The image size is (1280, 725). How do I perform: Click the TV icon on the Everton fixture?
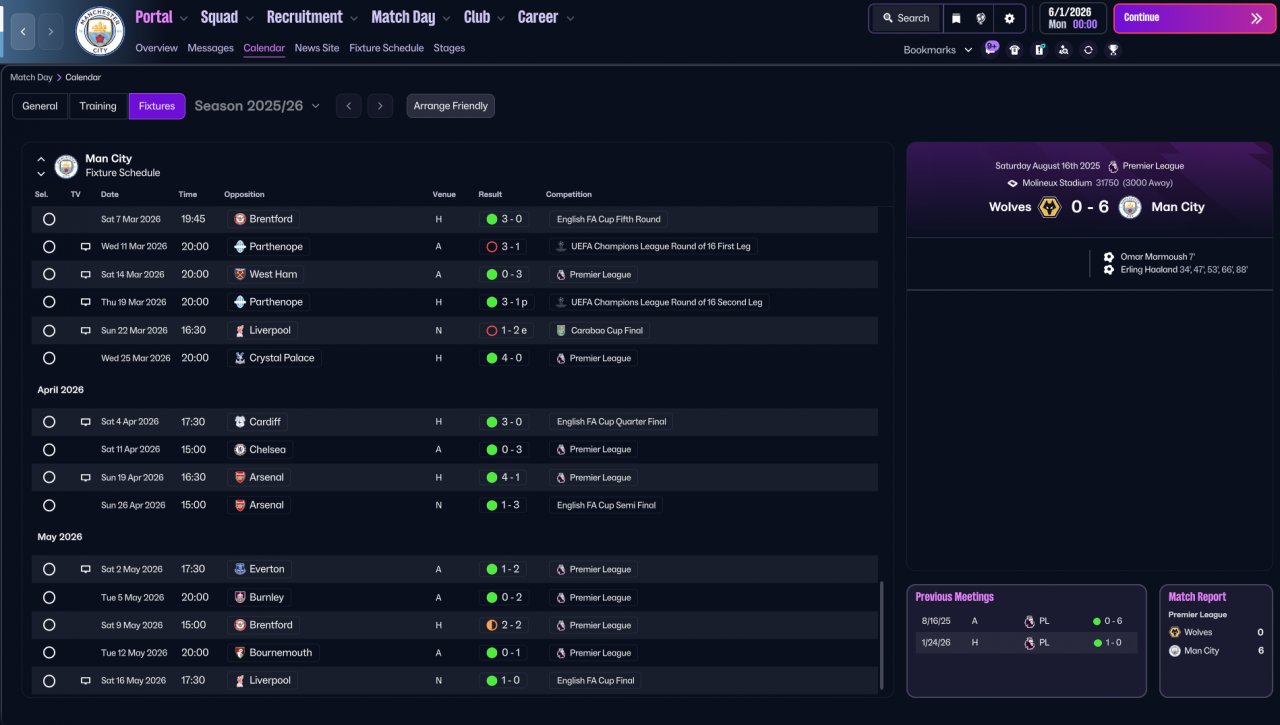coord(86,569)
